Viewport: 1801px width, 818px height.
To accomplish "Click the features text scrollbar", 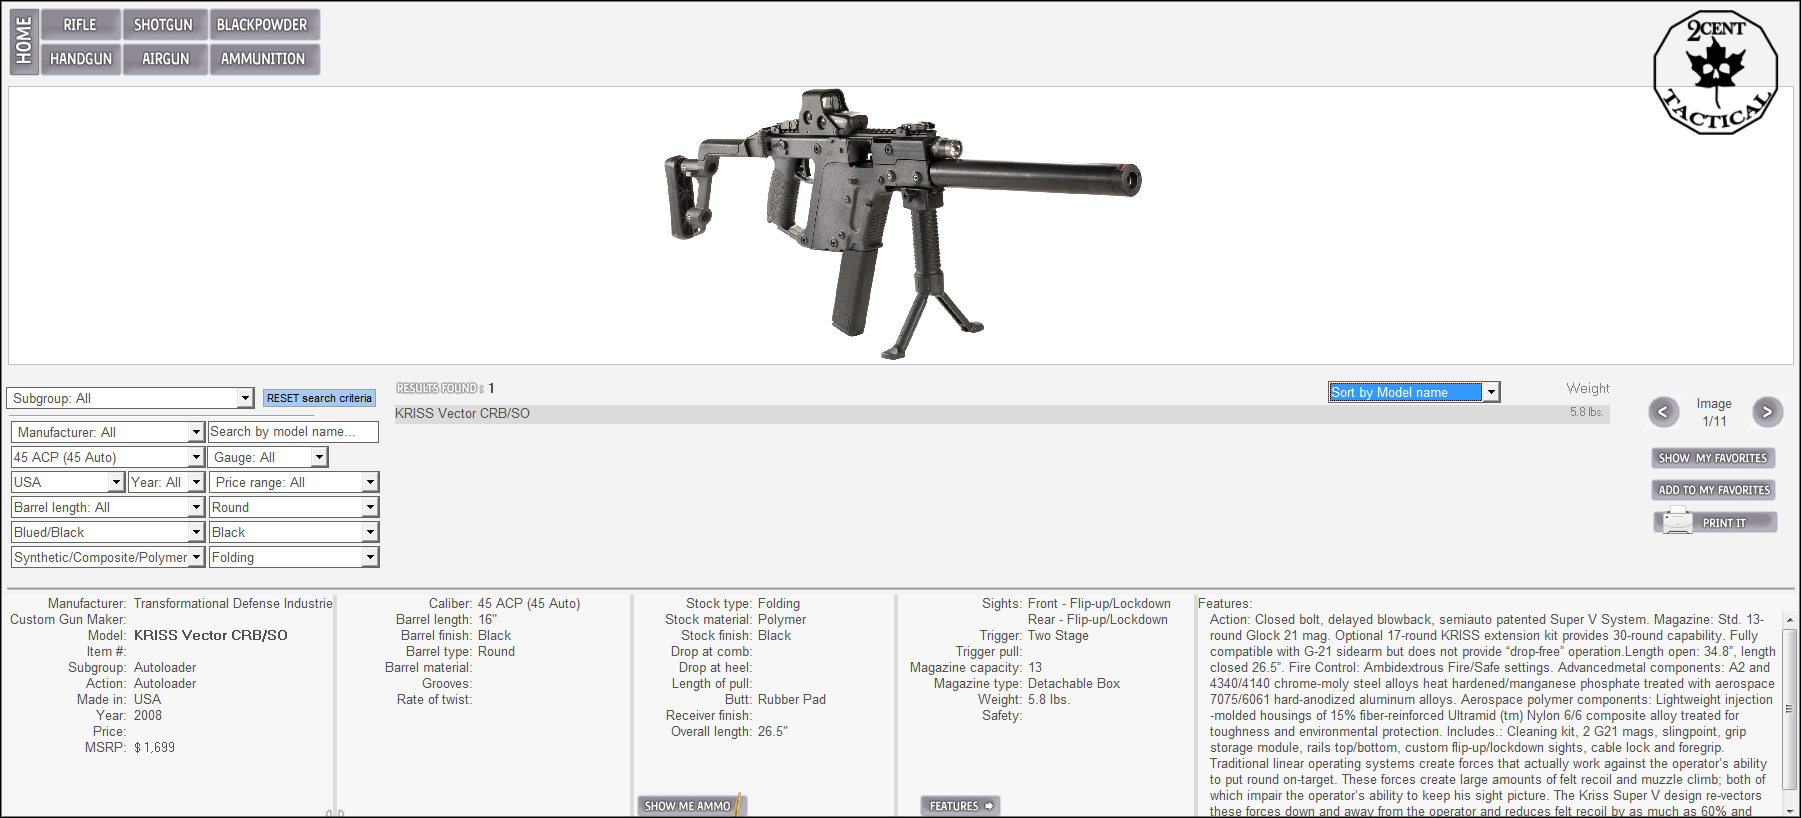I will 1789,709.
